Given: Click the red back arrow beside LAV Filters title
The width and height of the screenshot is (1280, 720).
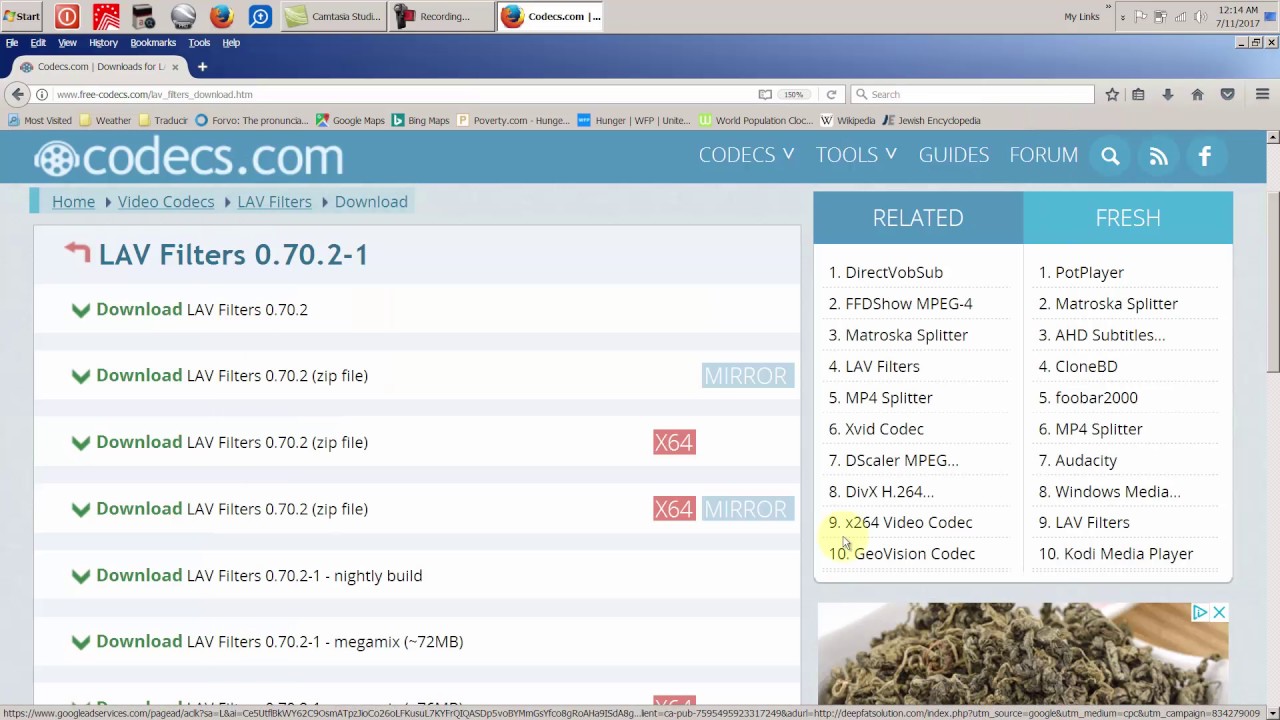Looking at the screenshot, I should coord(77,252).
